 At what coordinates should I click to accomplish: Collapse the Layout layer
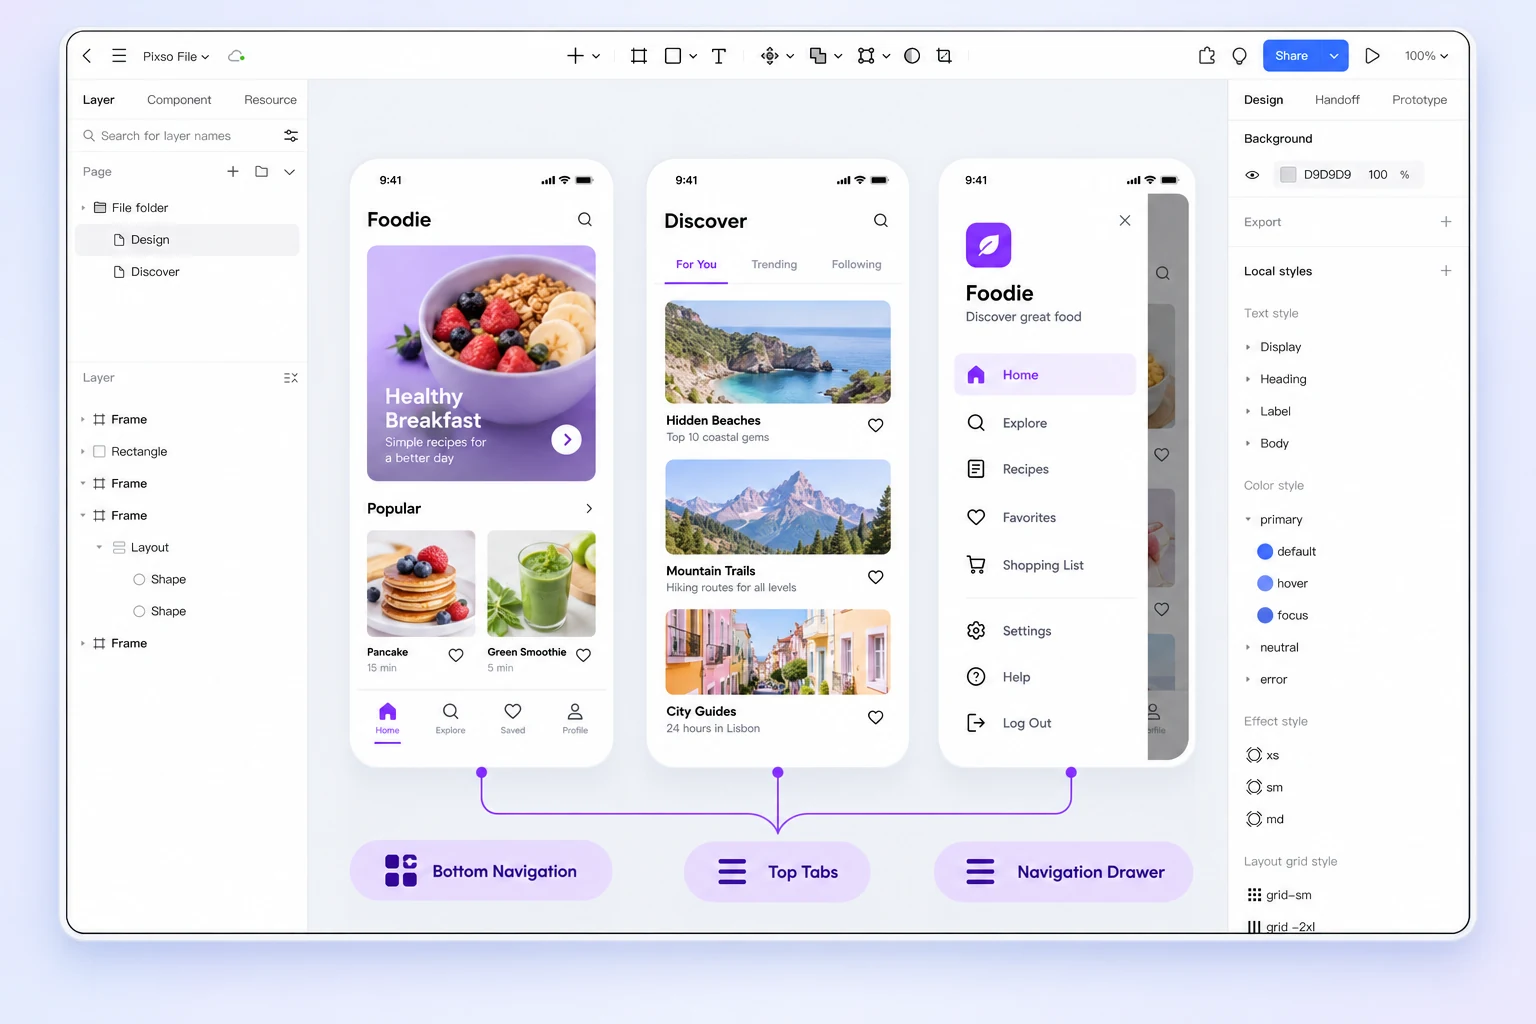click(x=99, y=548)
